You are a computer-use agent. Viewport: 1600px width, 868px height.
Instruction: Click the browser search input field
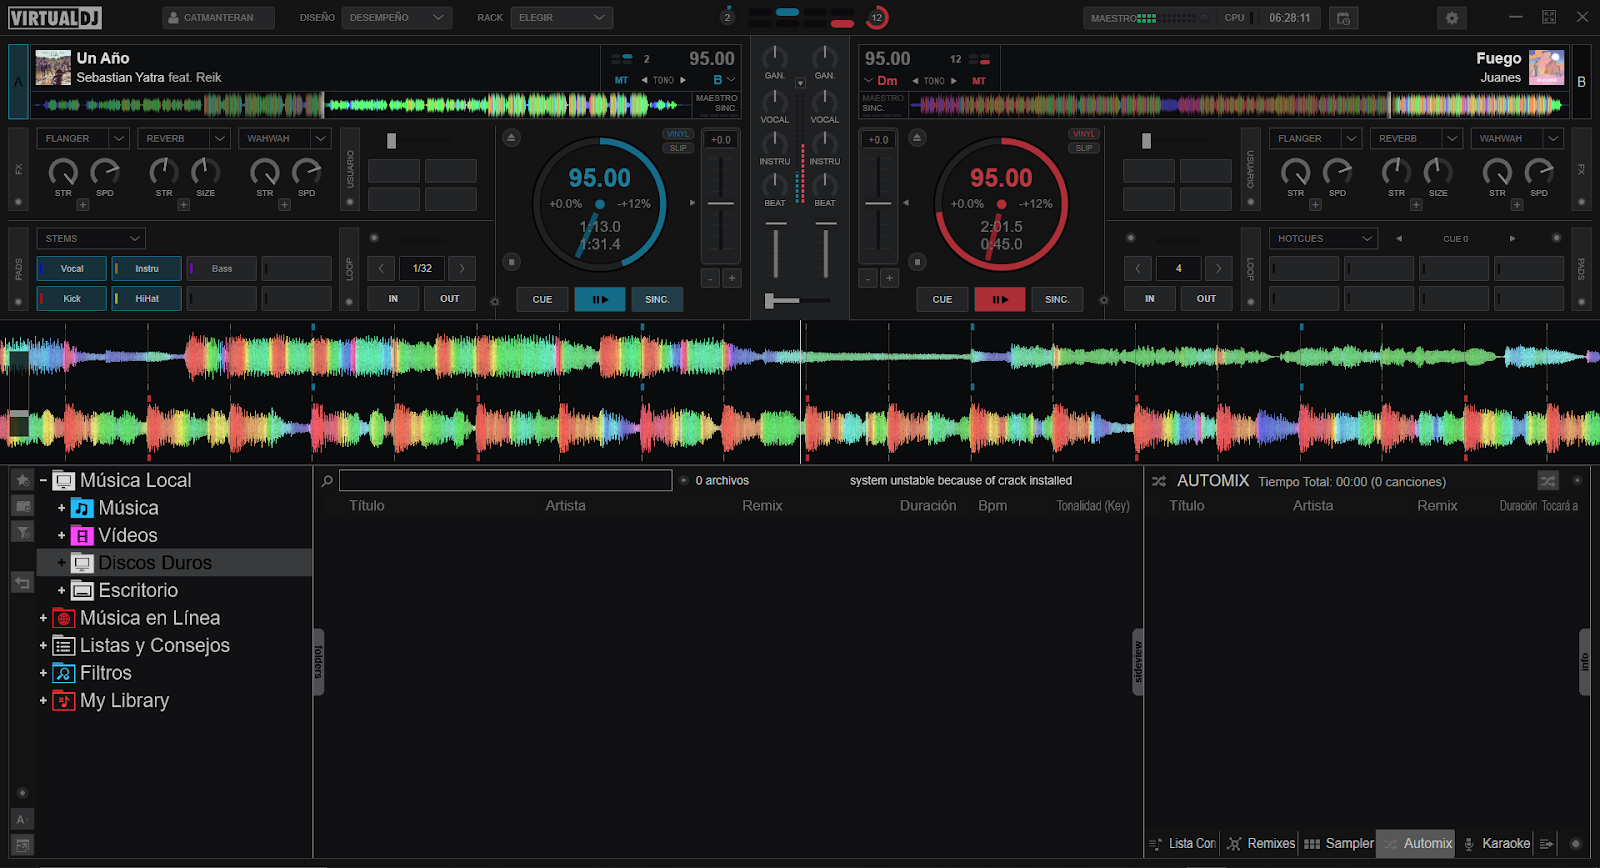[x=505, y=481]
